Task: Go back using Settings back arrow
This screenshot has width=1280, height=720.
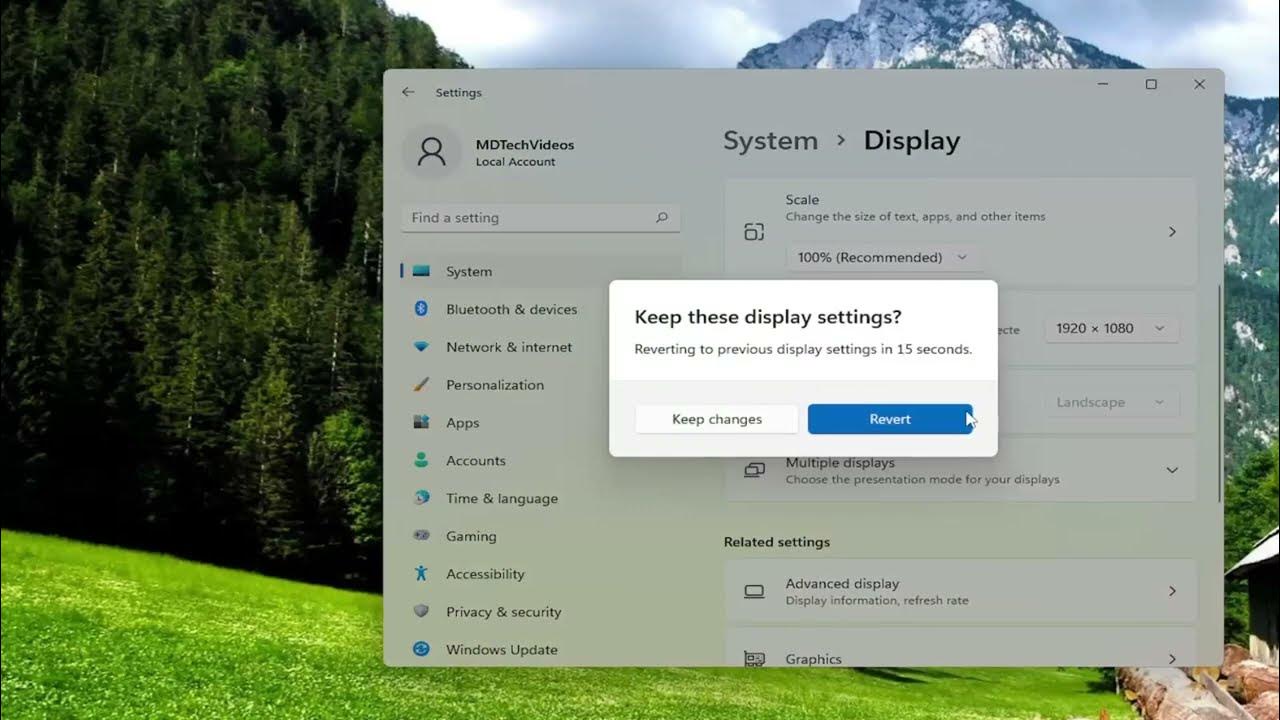Action: 408,92
